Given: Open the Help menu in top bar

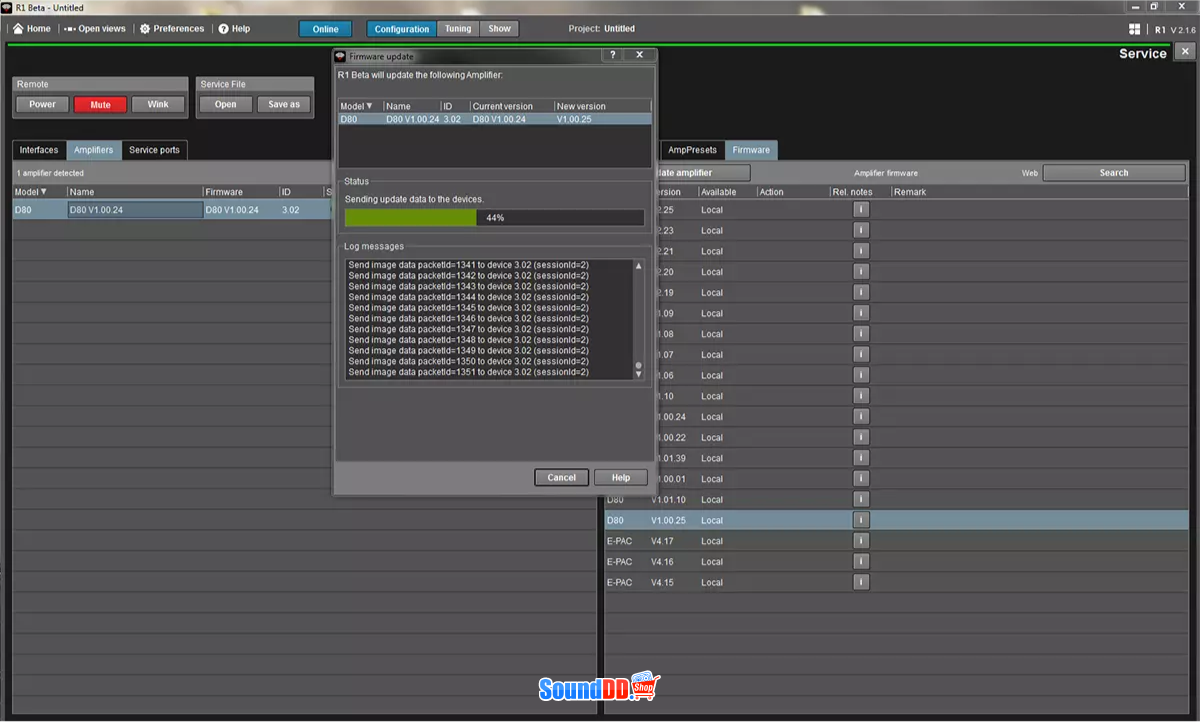Looking at the screenshot, I should (234, 29).
